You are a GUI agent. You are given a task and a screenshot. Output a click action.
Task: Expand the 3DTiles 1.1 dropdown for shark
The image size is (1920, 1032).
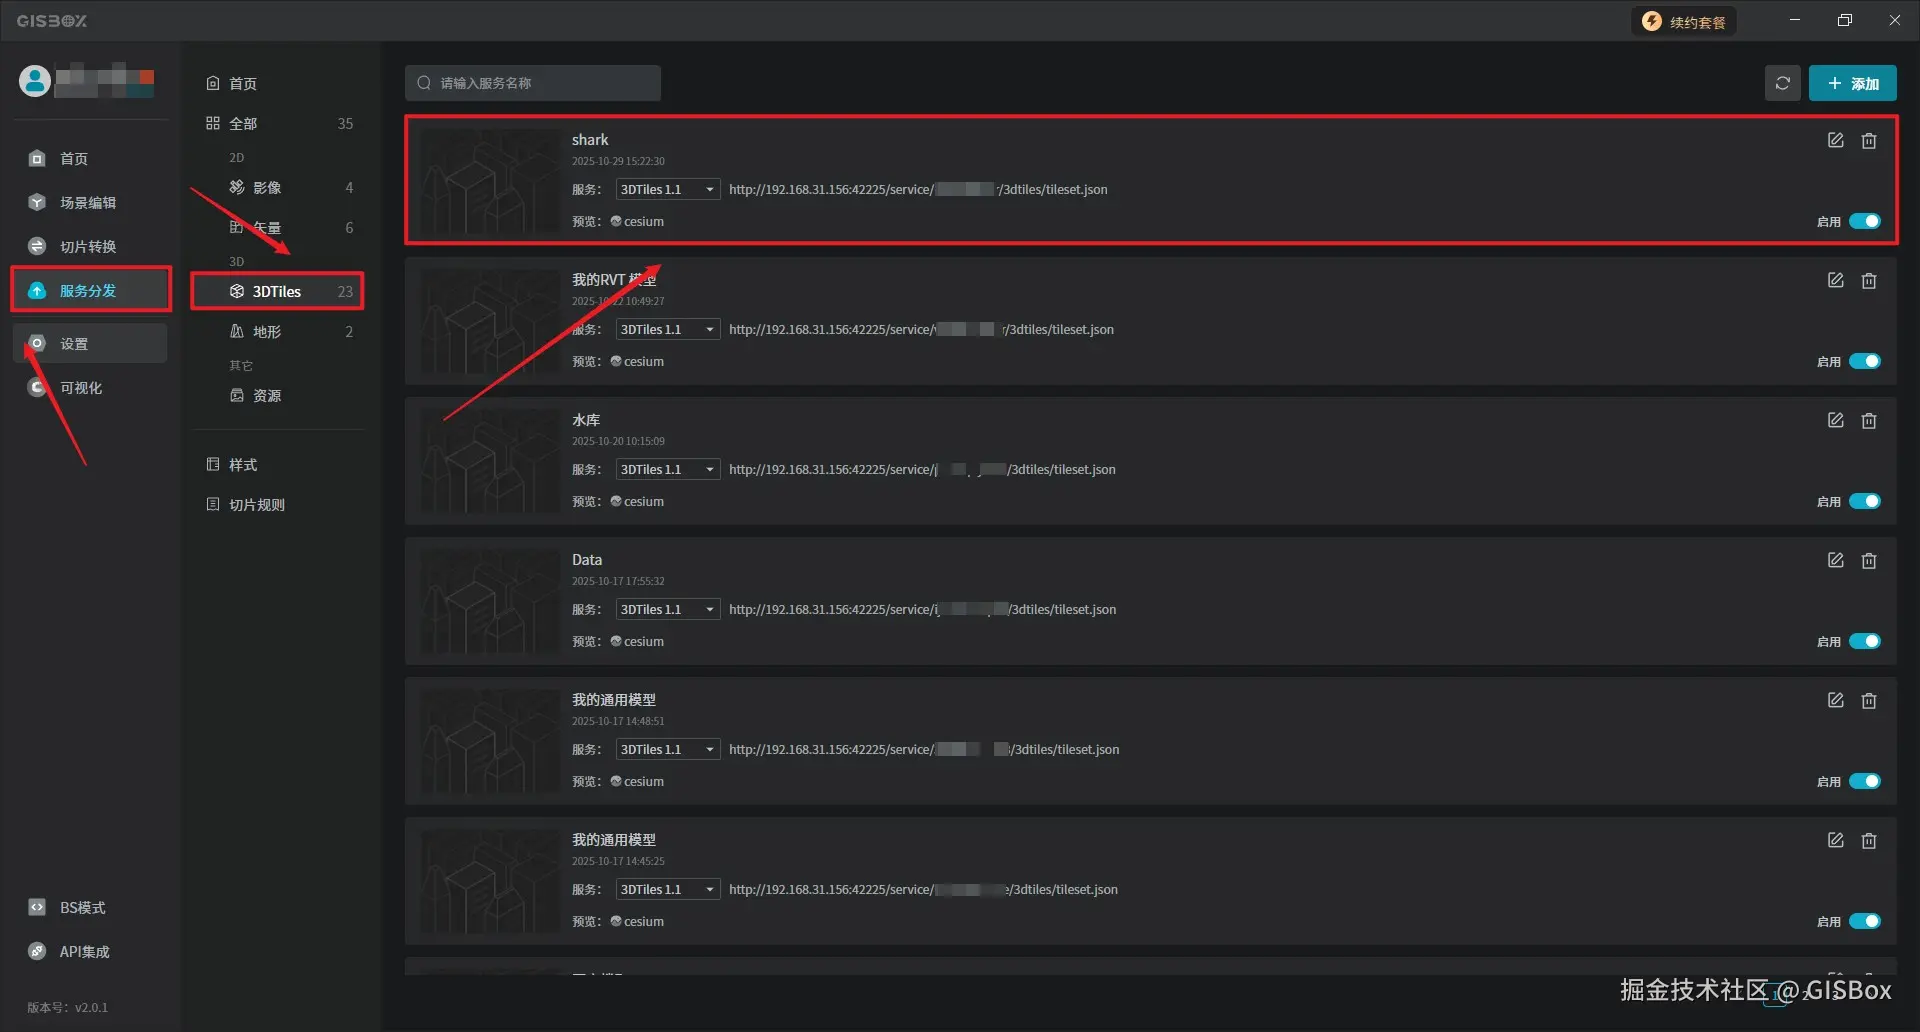pyautogui.click(x=668, y=190)
